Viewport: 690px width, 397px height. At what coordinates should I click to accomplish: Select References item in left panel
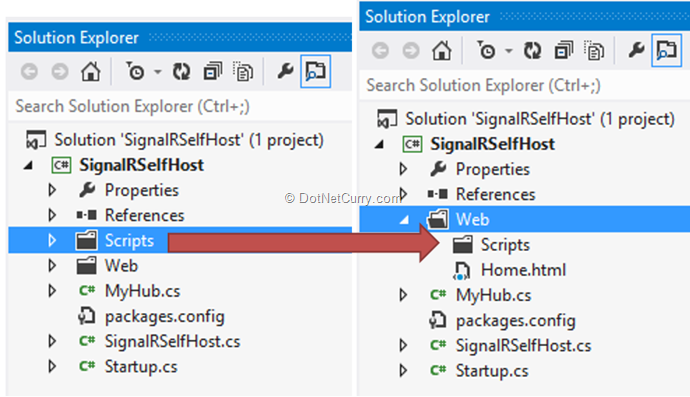[x=144, y=215]
